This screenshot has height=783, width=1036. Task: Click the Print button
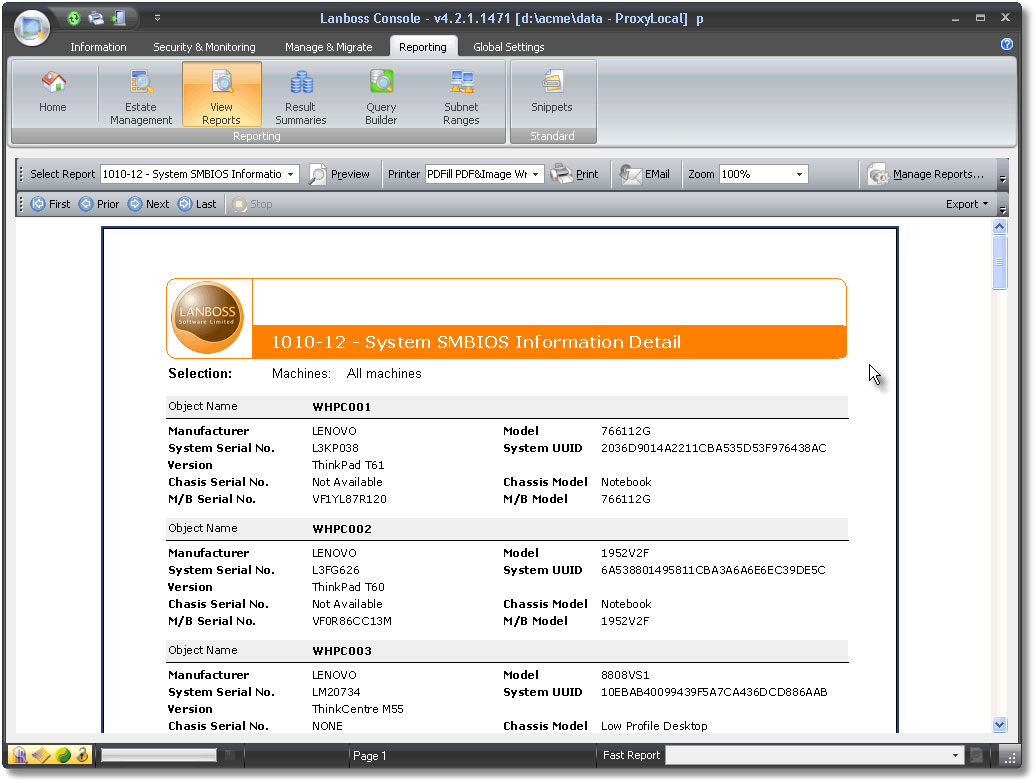tap(575, 174)
